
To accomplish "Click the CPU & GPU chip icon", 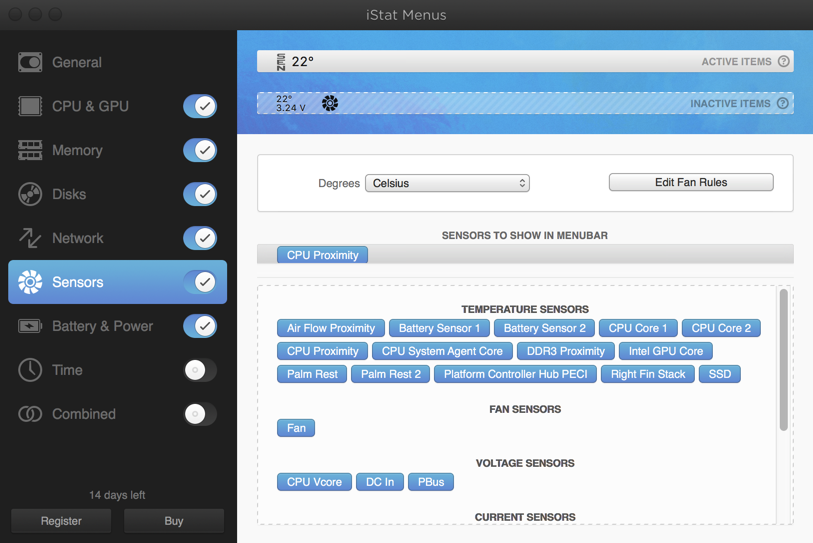I will 30,106.
